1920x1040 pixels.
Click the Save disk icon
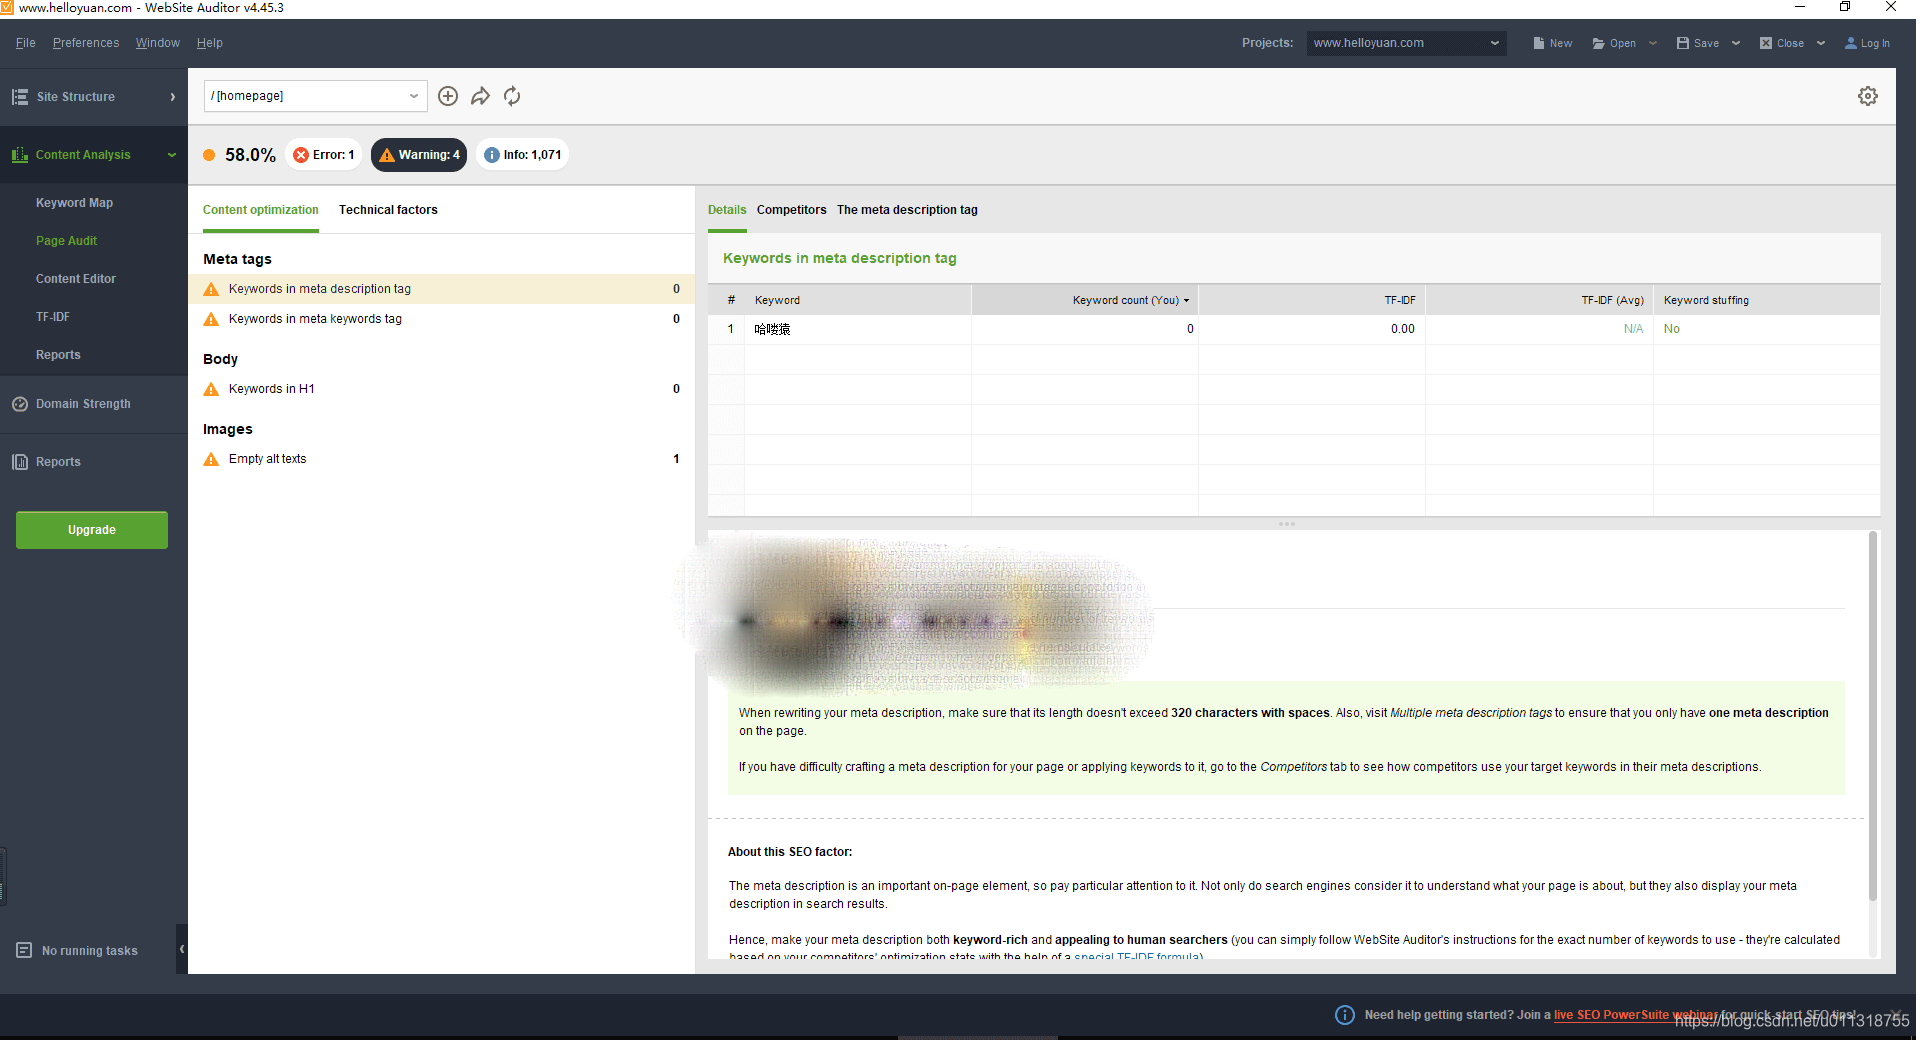click(1683, 43)
